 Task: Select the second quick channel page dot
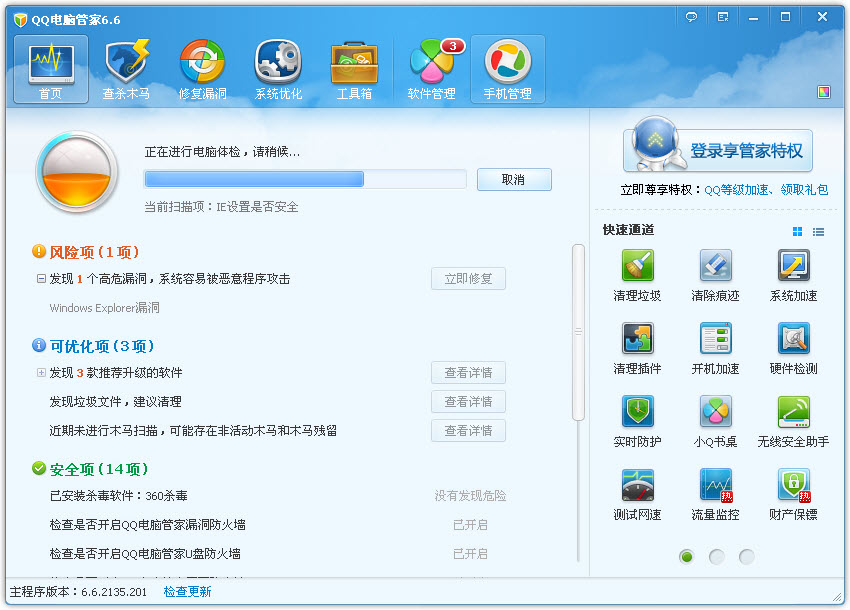click(x=717, y=557)
